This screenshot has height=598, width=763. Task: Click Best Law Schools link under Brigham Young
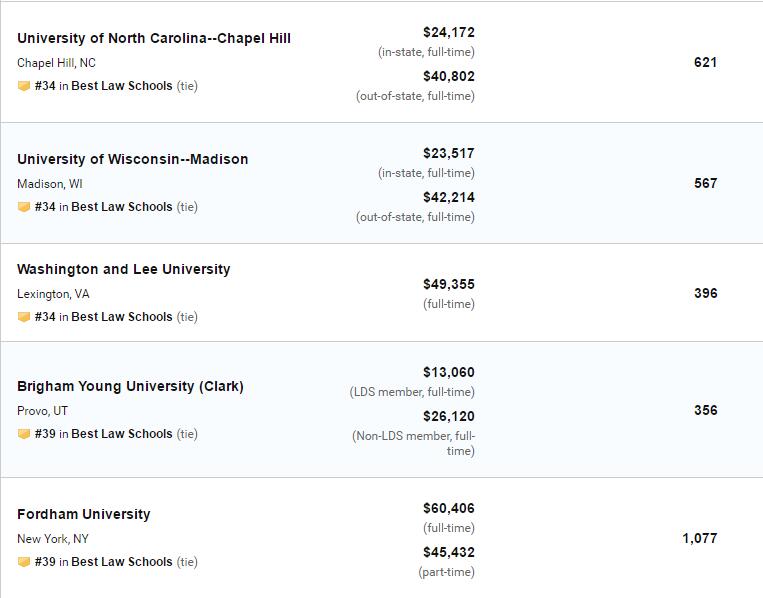[122, 434]
